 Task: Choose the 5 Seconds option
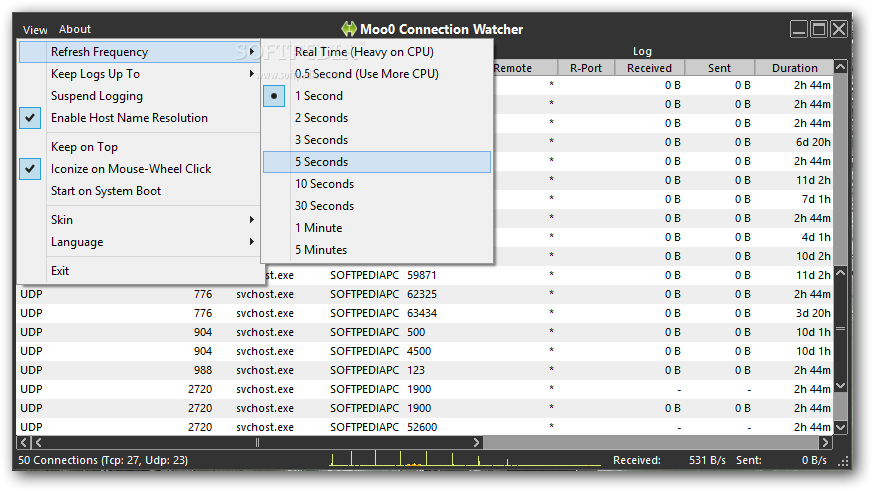click(x=377, y=161)
